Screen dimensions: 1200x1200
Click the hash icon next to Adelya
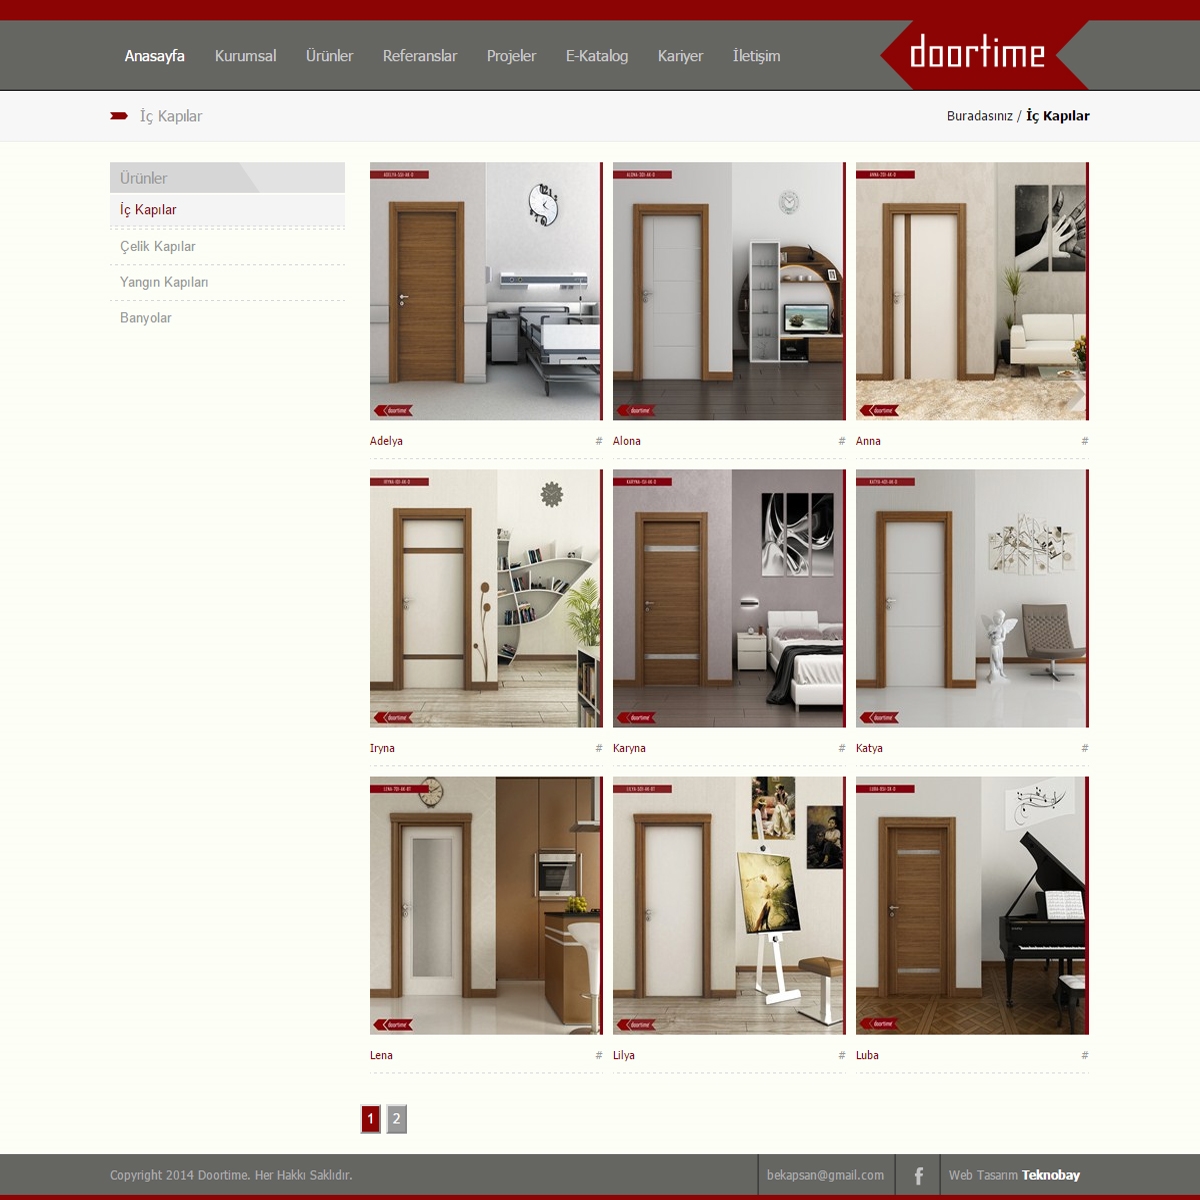(x=599, y=441)
